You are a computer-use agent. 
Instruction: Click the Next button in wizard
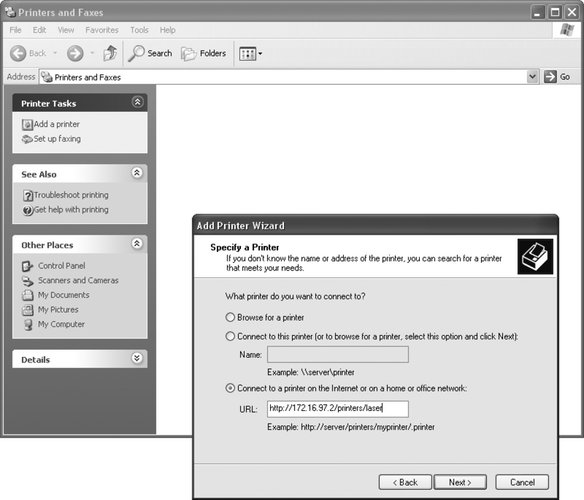point(460,482)
